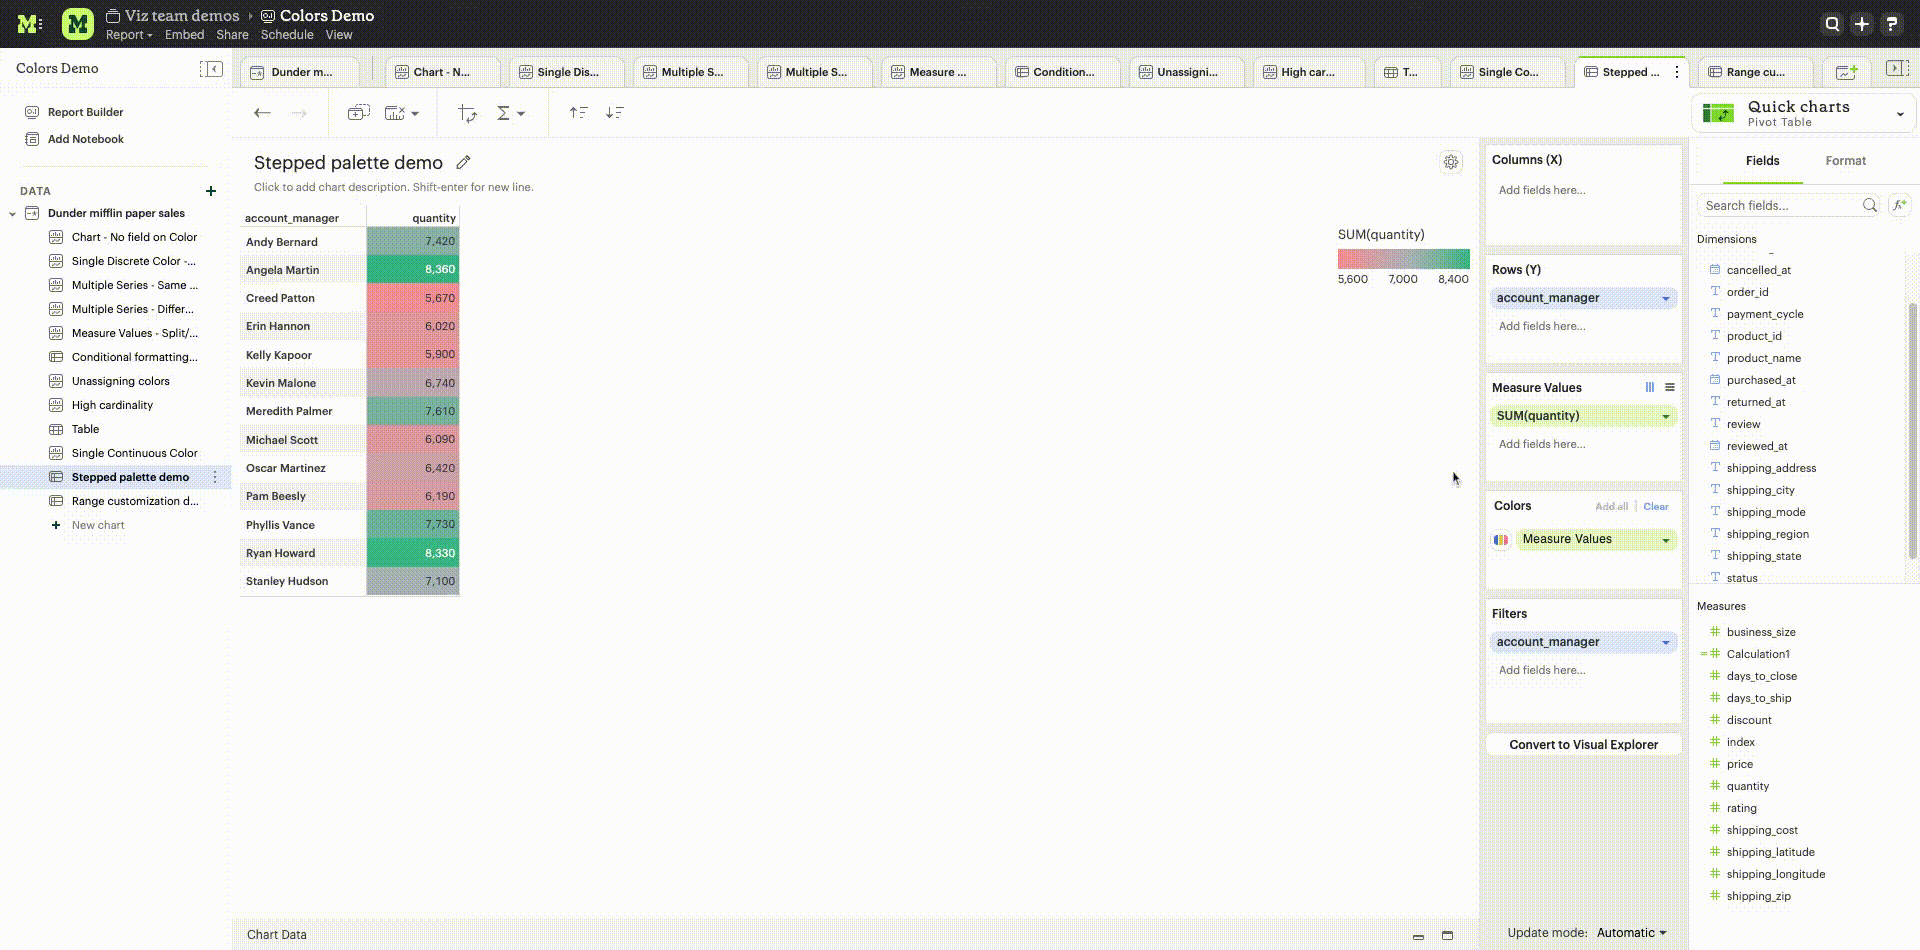This screenshot has width=1920, height=950.
Task: Collapse the Colors Demo left sidebar
Action: pyautogui.click(x=211, y=69)
